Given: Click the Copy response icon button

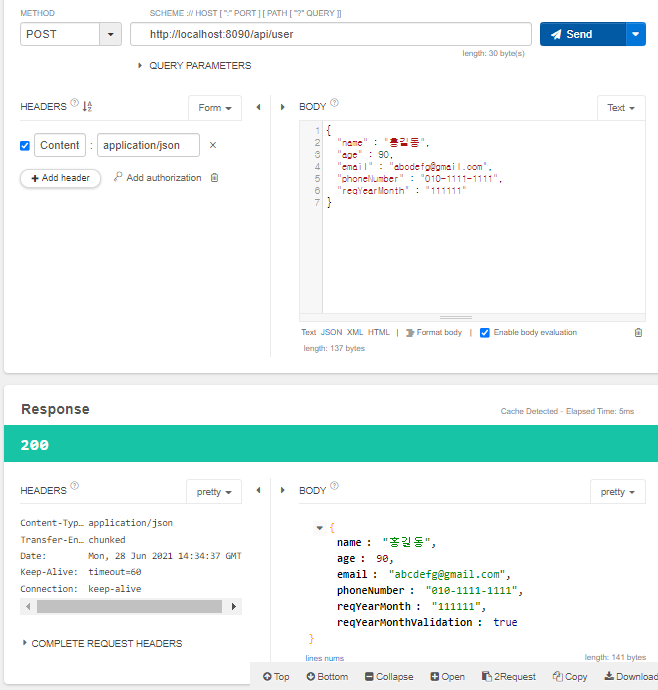Looking at the screenshot, I should pos(570,676).
